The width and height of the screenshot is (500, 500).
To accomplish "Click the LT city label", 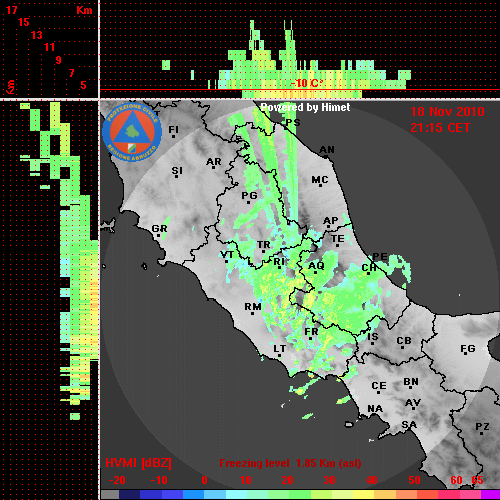I will (280, 349).
